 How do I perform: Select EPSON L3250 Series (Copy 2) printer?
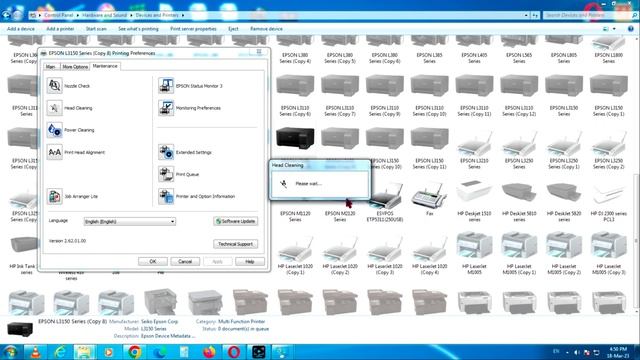pos(609,150)
